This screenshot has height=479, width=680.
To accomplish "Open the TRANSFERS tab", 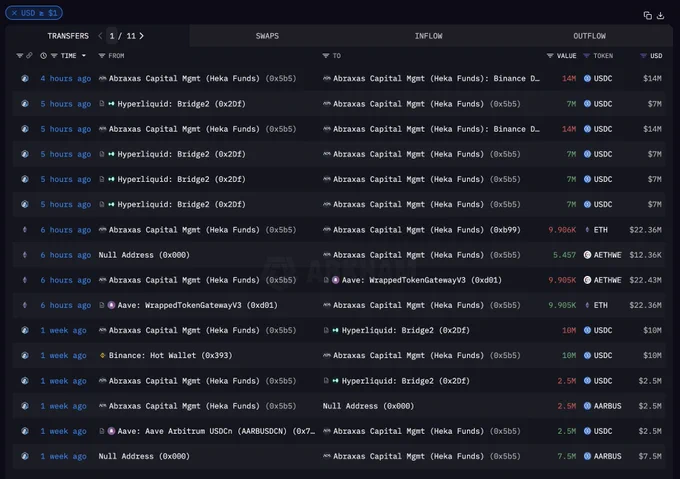I will pyautogui.click(x=68, y=36).
